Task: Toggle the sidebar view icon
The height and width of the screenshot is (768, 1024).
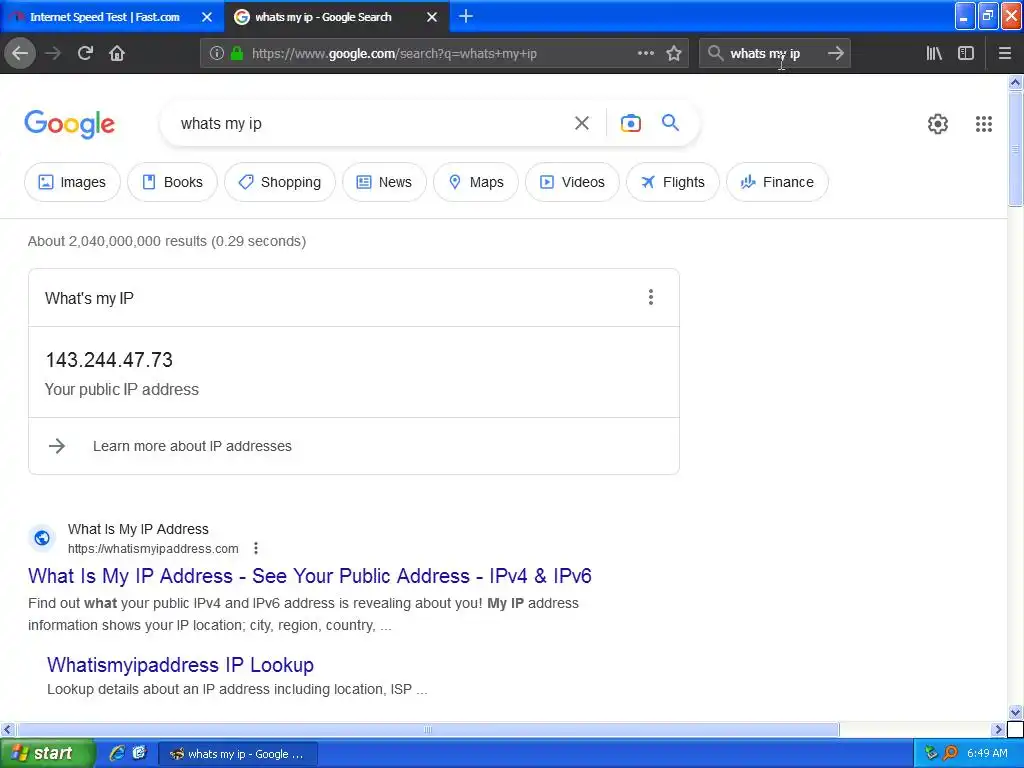Action: [x=966, y=53]
